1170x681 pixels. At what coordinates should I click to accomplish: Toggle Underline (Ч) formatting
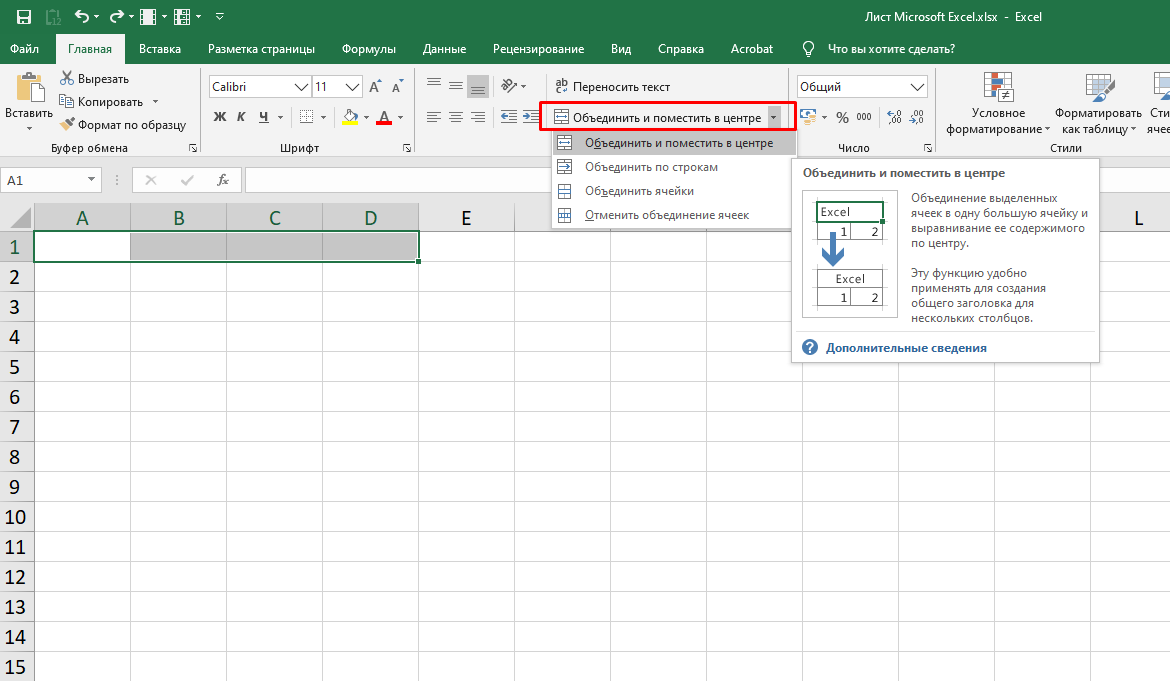pos(263,117)
